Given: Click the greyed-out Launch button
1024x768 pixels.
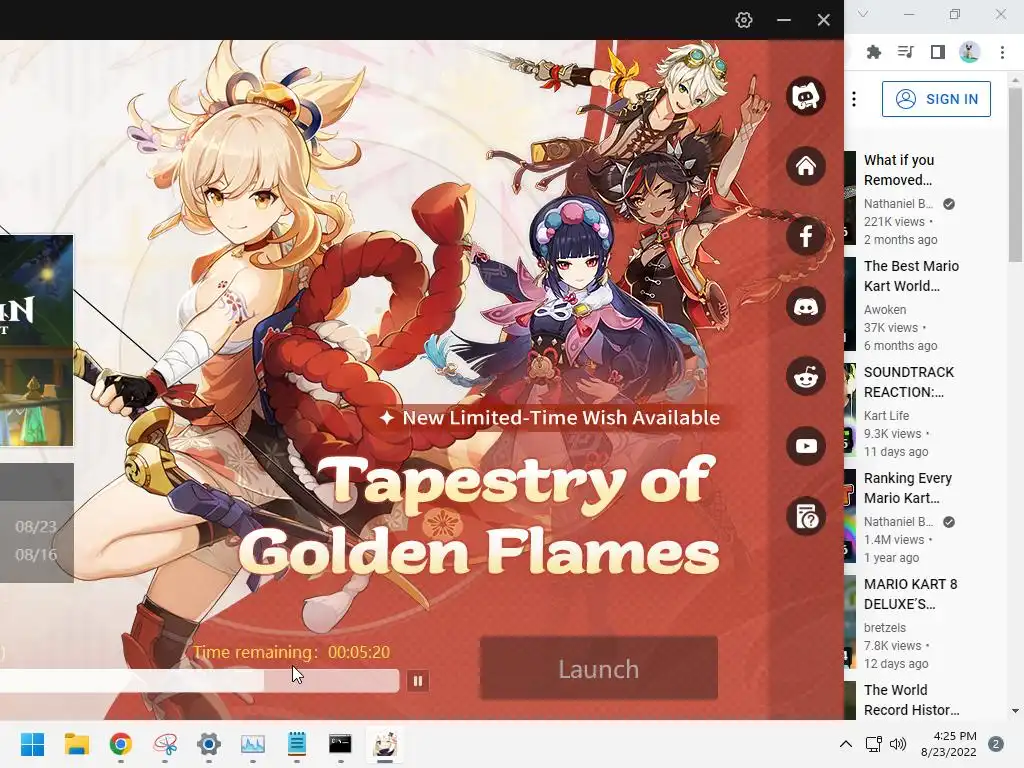Looking at the screenshot, I should point(599,668).
